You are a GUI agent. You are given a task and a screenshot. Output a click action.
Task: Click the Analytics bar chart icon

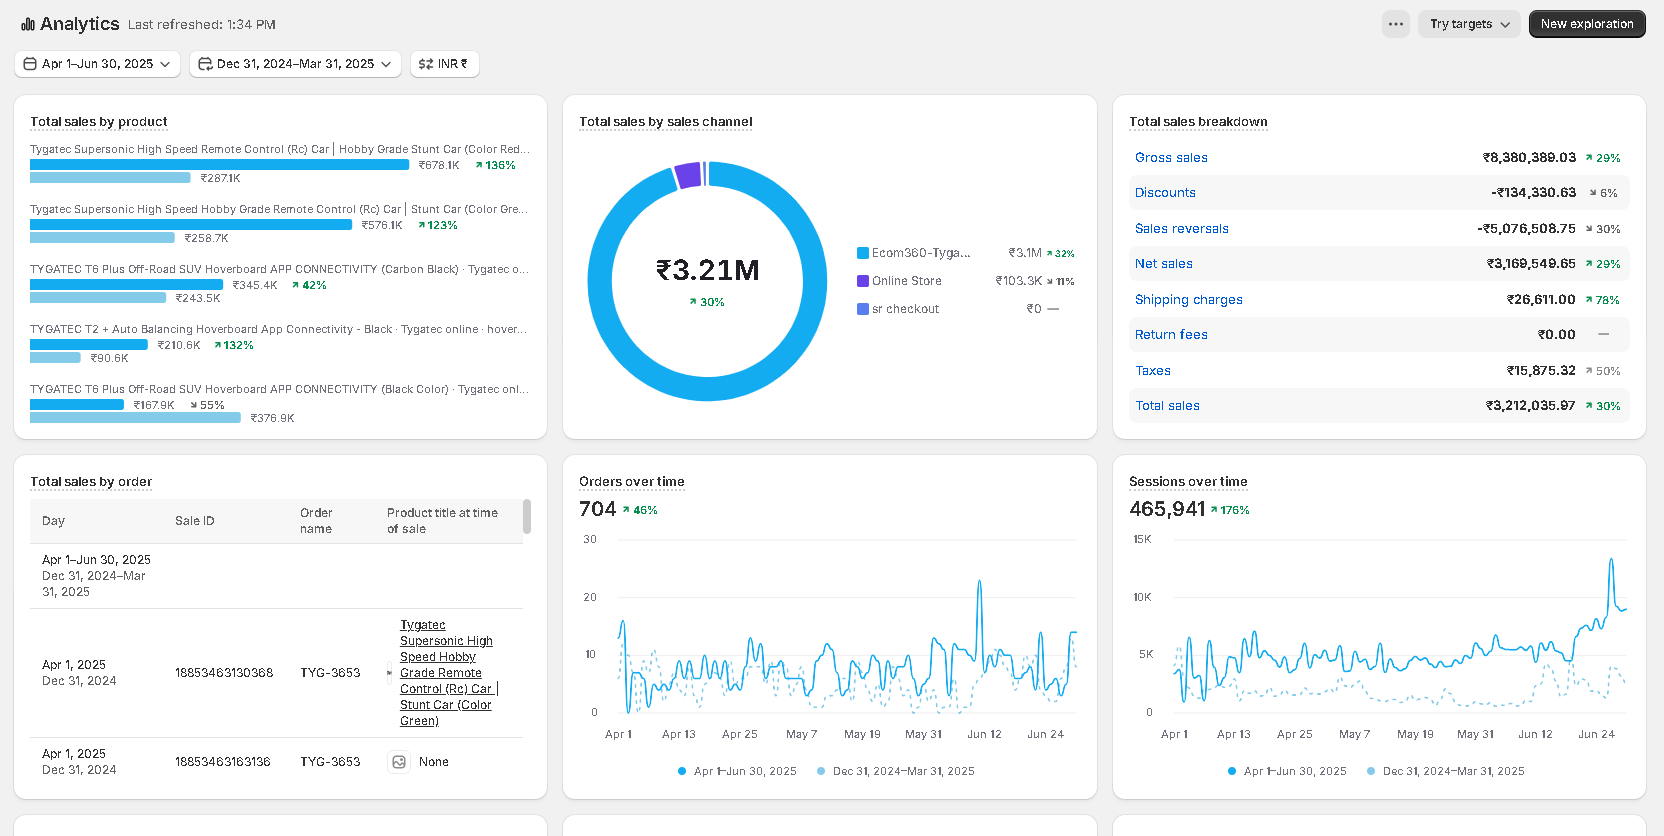click(28, 24)
